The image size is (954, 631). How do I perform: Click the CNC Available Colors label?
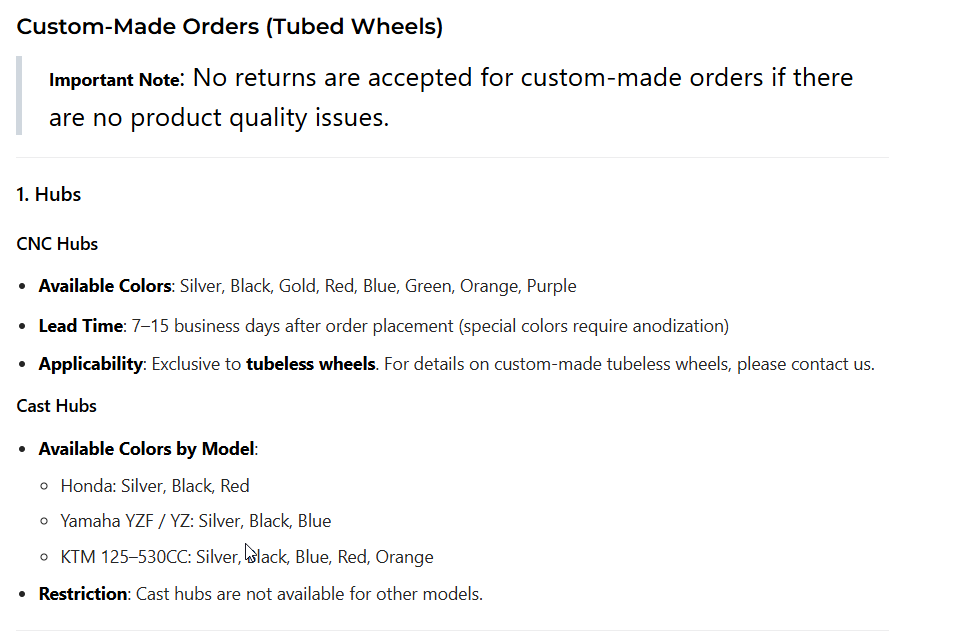pyautogui.click(x=105, y=286)
